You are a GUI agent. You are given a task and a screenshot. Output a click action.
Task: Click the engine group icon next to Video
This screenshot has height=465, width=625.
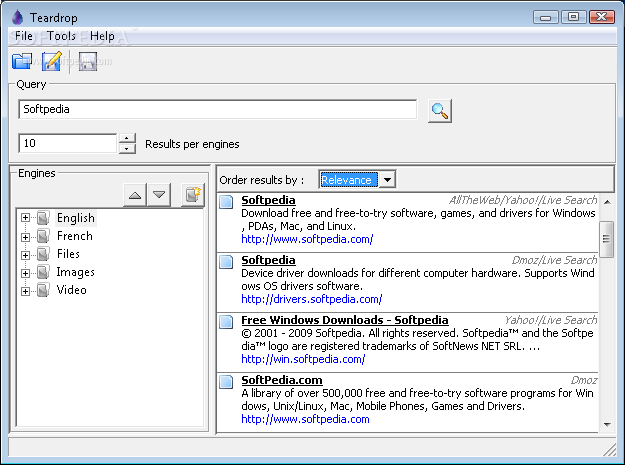pos(43,290)
